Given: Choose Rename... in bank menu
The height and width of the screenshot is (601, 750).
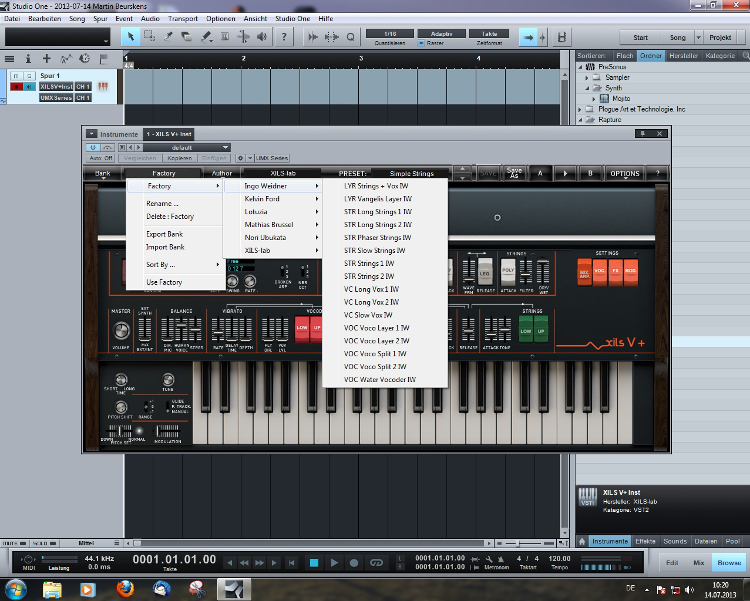Looking at the screenshot, I should point(162,203).
